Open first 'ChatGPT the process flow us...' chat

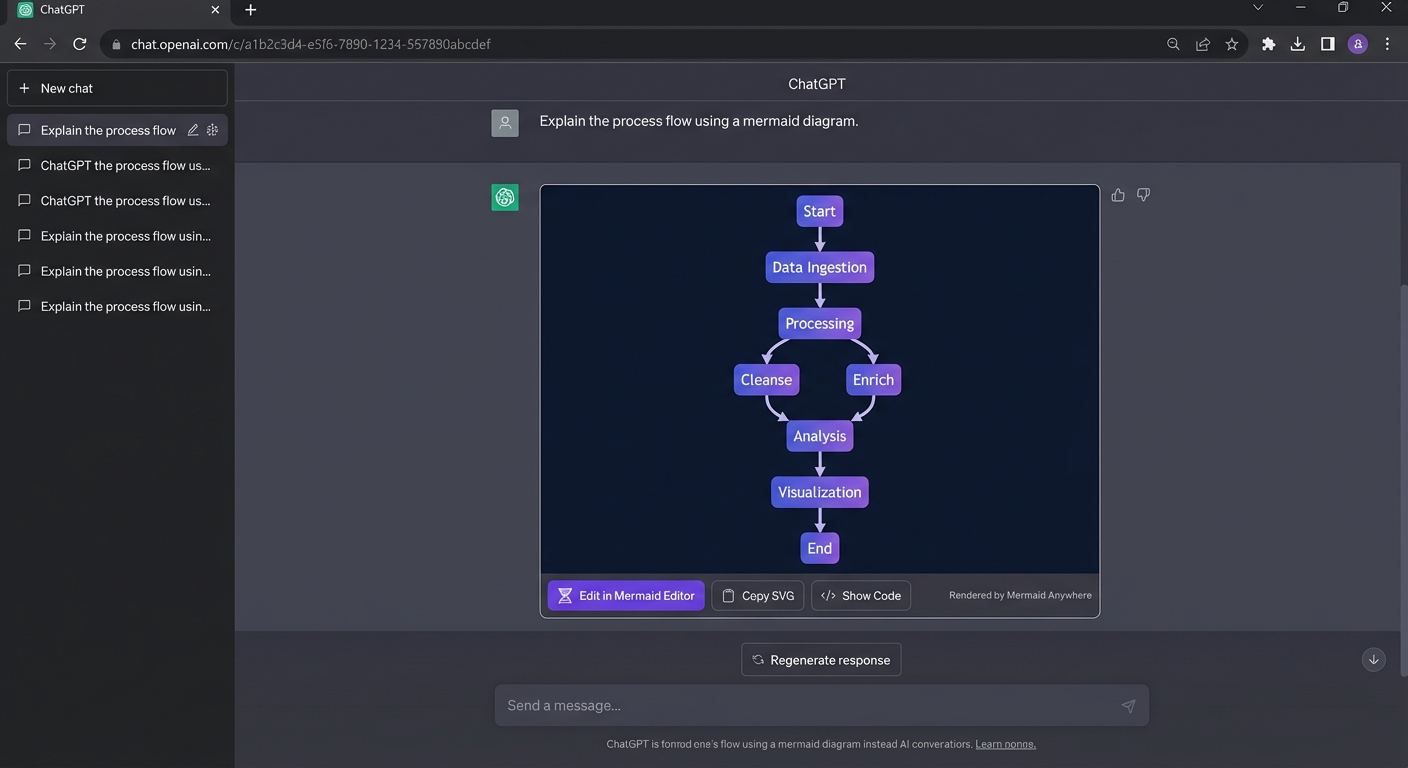(117, 165)
